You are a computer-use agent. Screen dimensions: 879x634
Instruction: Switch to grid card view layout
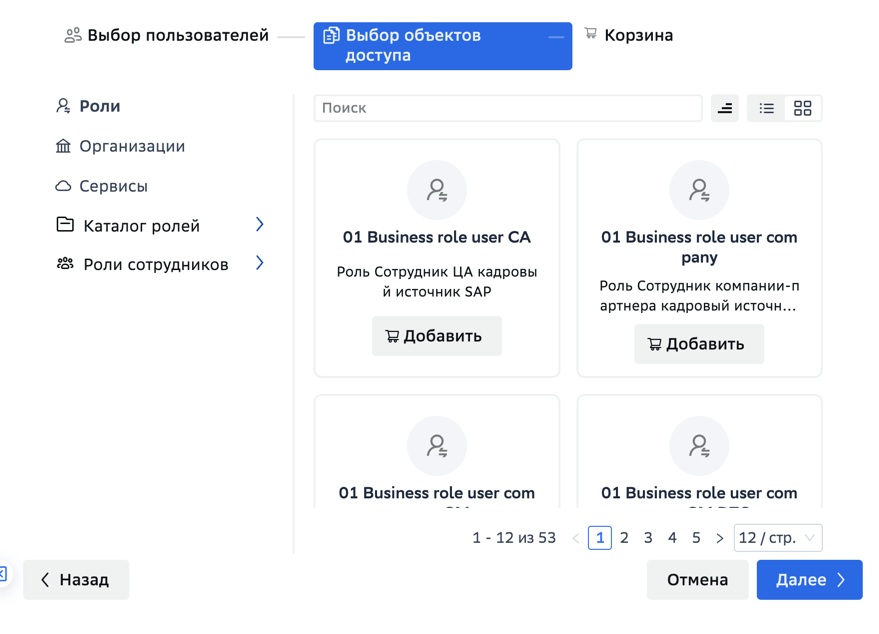tap(803, 108)
